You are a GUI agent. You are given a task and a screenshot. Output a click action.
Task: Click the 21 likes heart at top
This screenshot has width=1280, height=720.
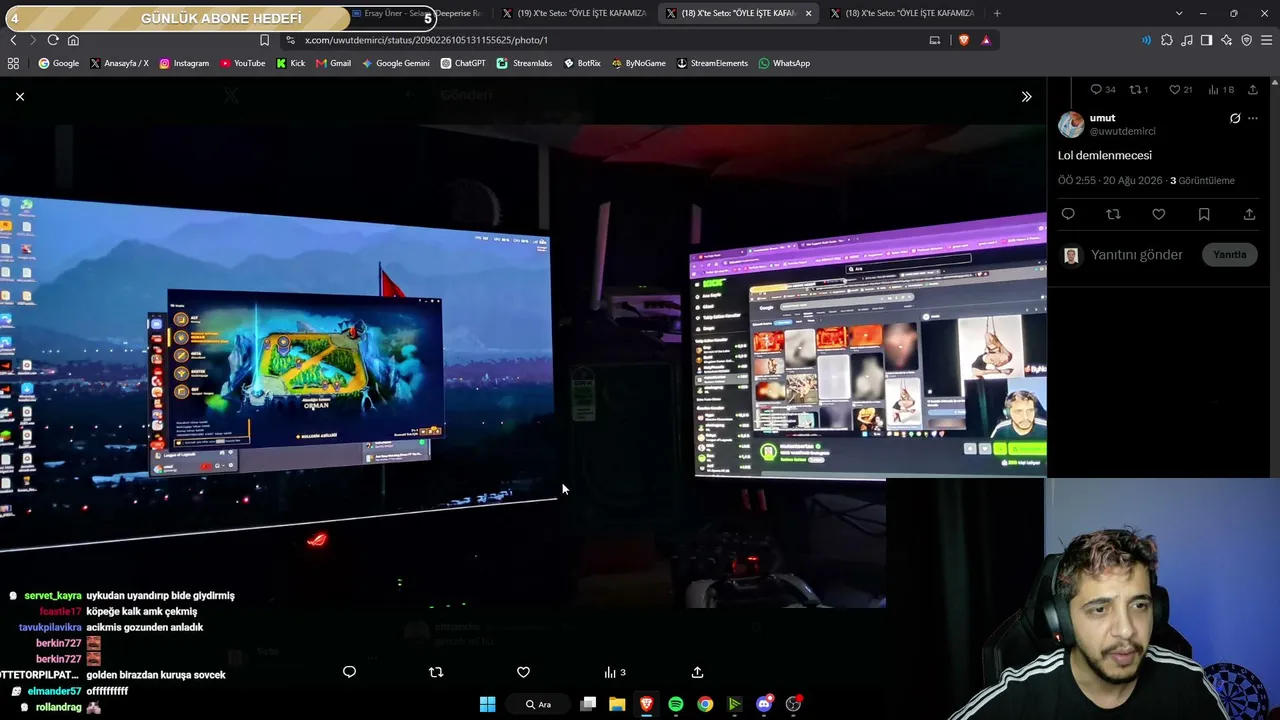[1181, 90]
